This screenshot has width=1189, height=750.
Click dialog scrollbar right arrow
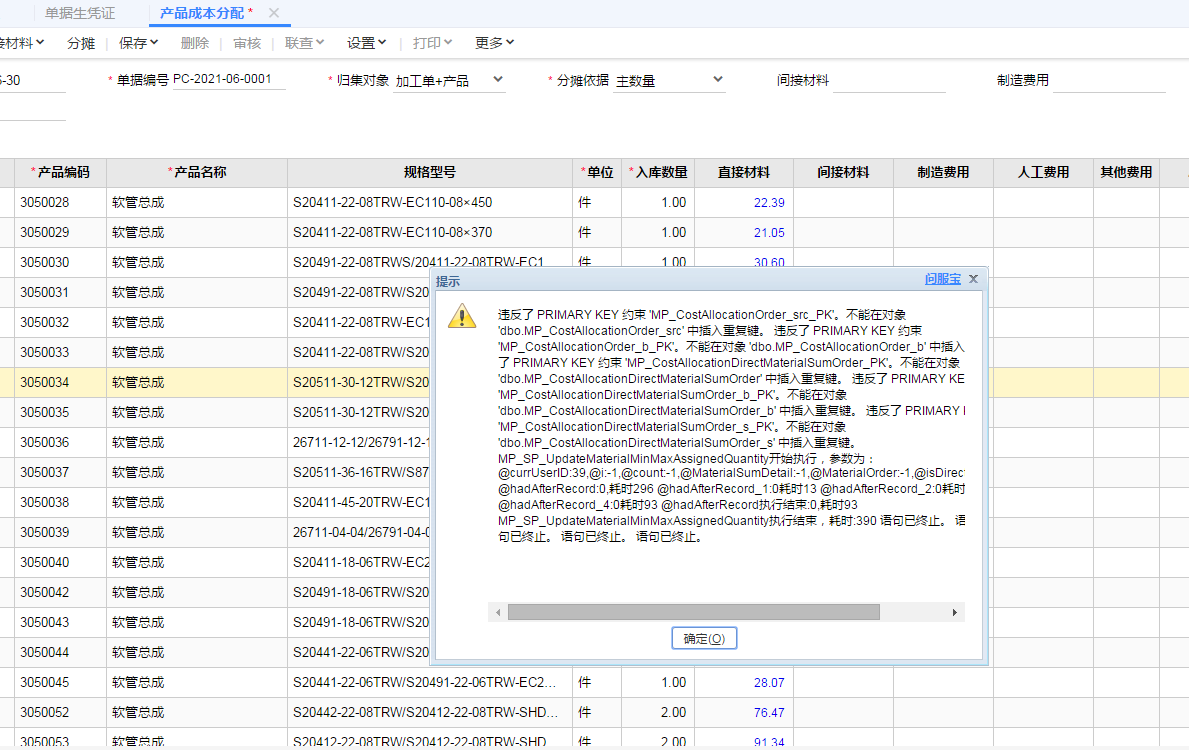[955, 612]
